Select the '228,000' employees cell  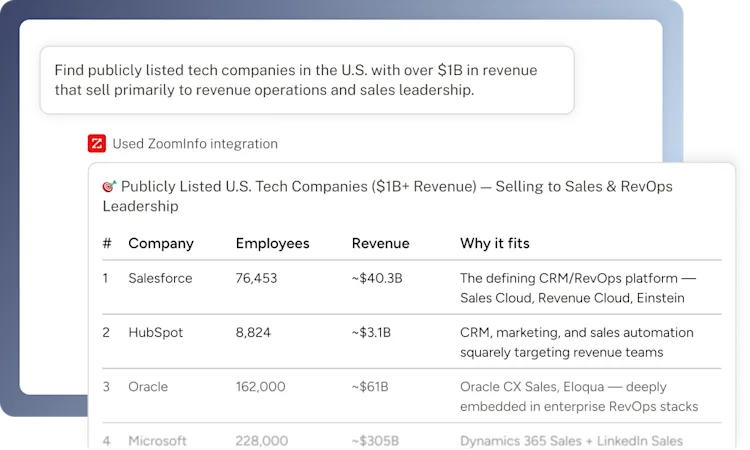262,440
